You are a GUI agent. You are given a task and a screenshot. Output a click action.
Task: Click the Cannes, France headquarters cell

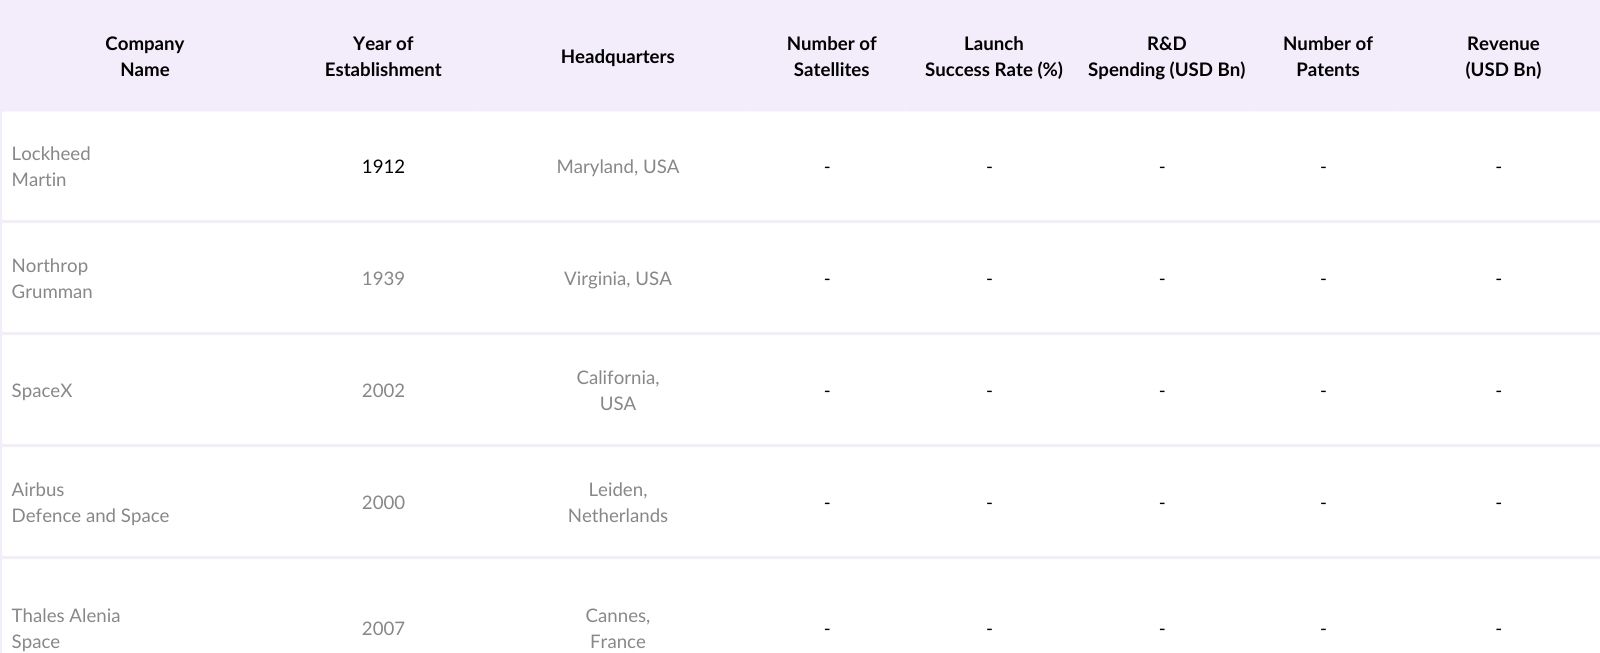click(617, 628)
